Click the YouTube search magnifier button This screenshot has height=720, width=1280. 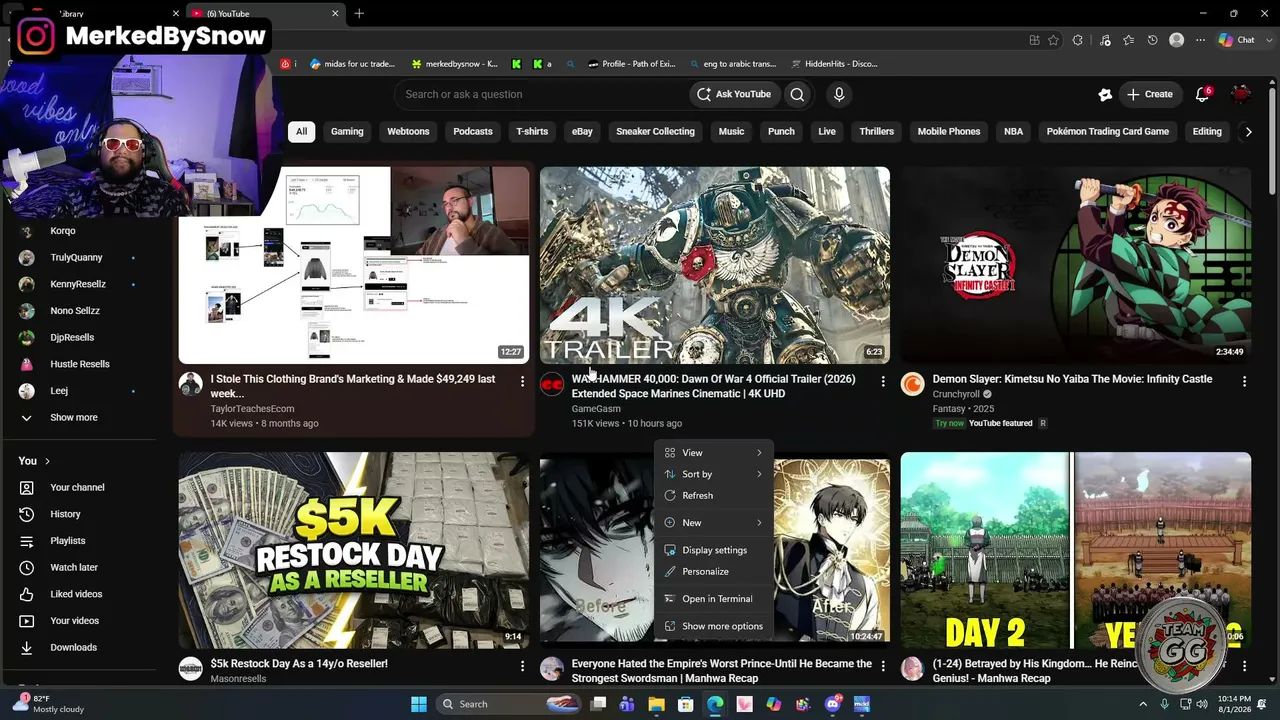coord(797,94)
